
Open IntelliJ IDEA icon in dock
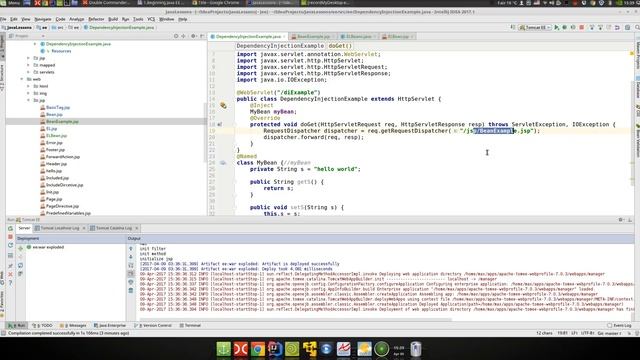click(275, 349)
